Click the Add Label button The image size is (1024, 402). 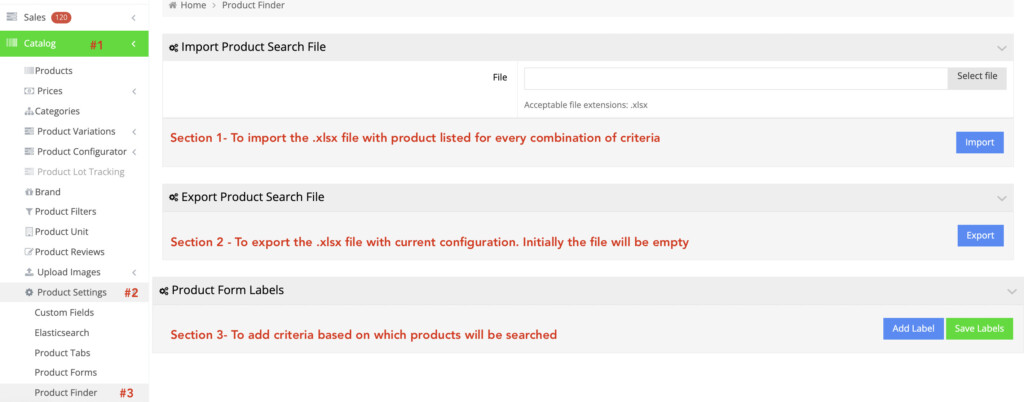(x=912, y=329)
